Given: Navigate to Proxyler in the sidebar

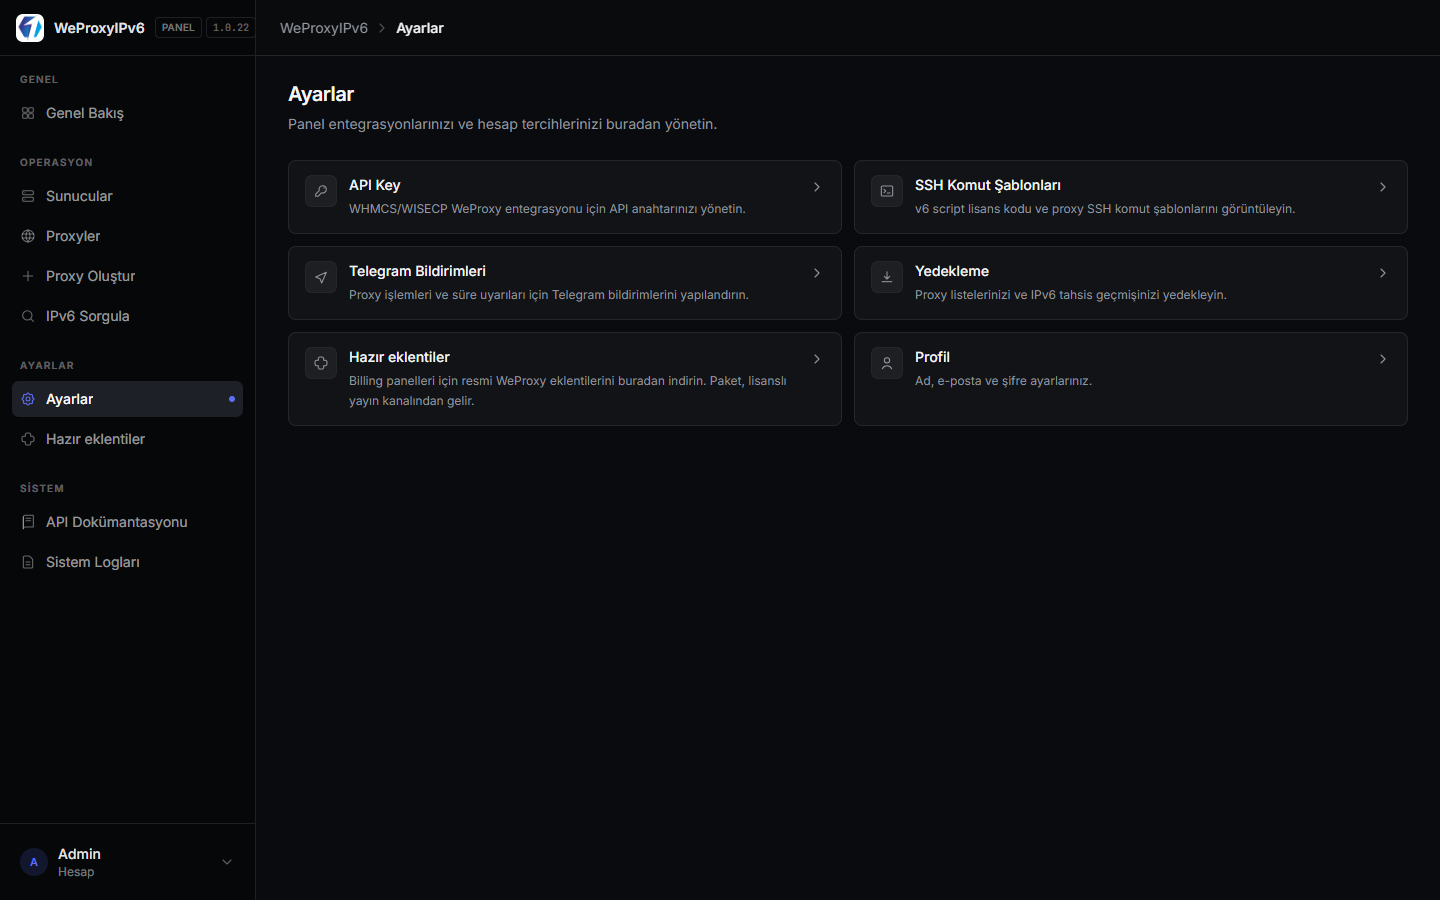Looking at the screenshot, I should pyautogui.click(x=127, y=236).
